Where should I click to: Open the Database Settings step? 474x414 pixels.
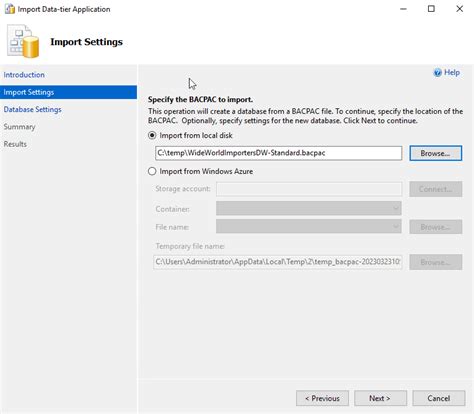[33, 109]
